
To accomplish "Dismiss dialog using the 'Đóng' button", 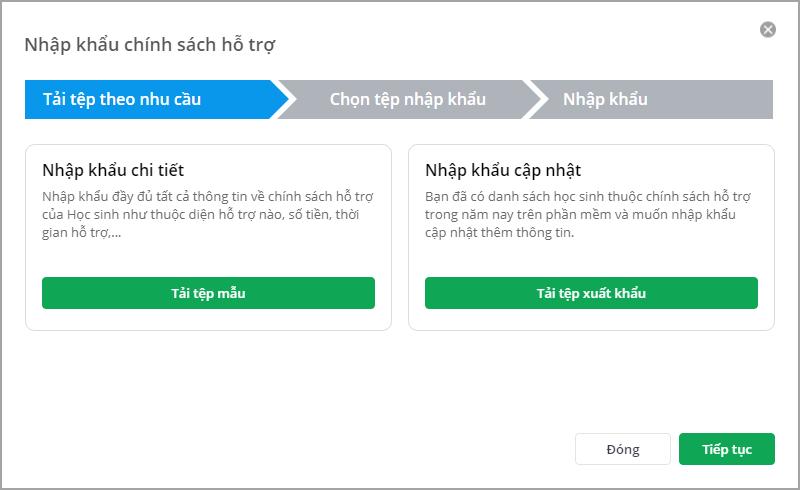I will [x=622, y=449].
